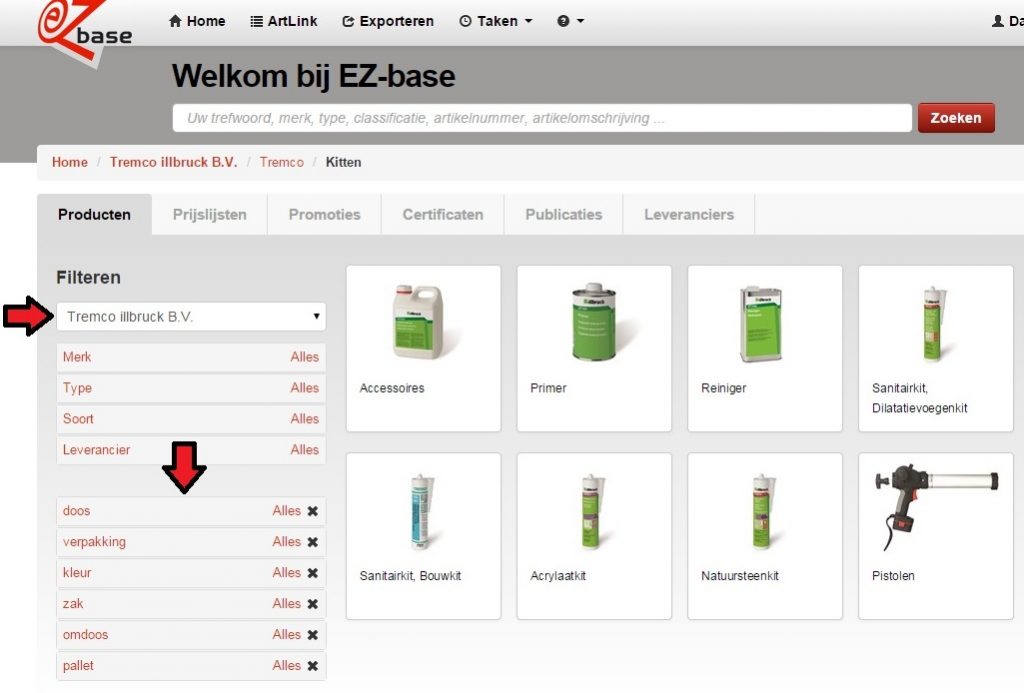Open the Certificaten tab
This screenshot has width=1024, height=693.
[x=442, y=214]
